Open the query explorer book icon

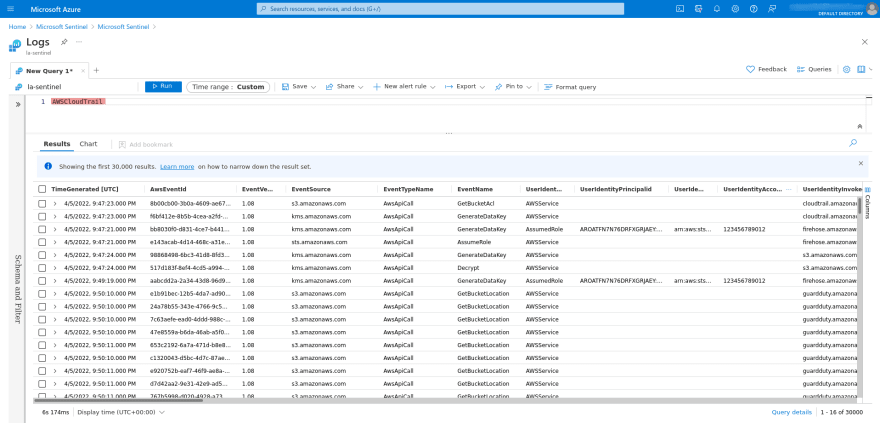pos(861,70)
